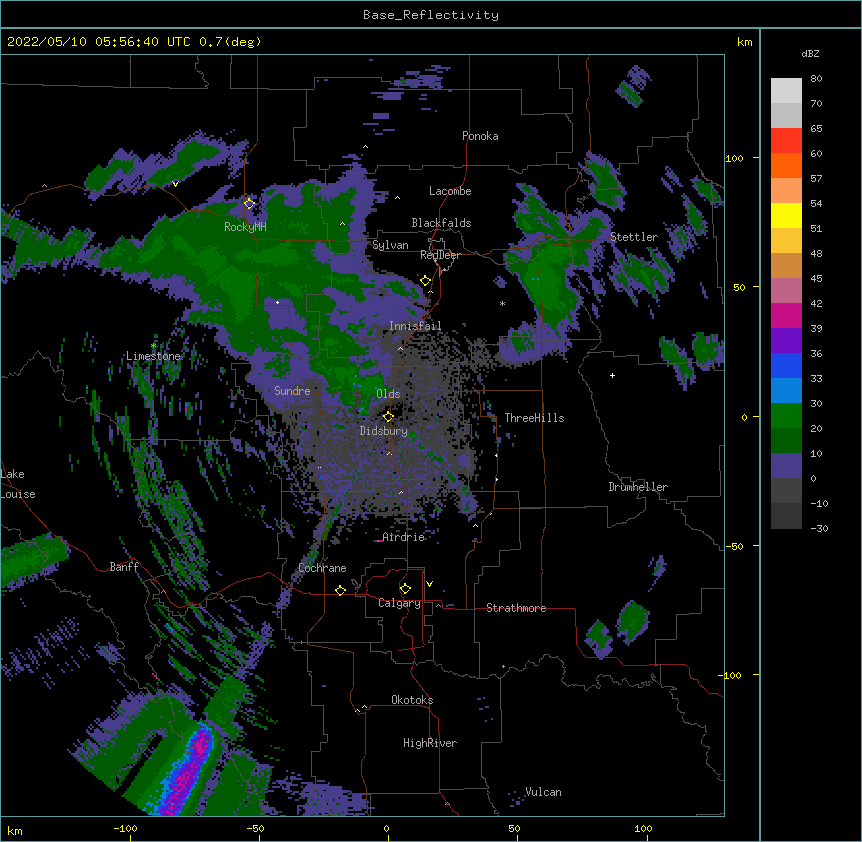Click the green 30 dBZ legend swatch
Screen dimensions: 862x842
tap(786, 415)
